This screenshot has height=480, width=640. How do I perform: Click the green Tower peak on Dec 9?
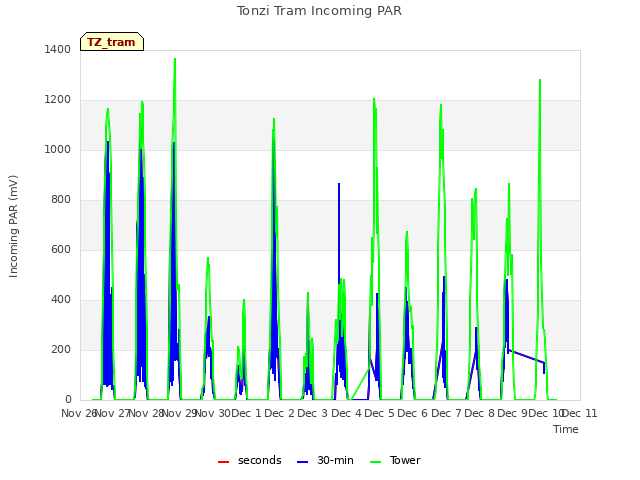[540, 81]
